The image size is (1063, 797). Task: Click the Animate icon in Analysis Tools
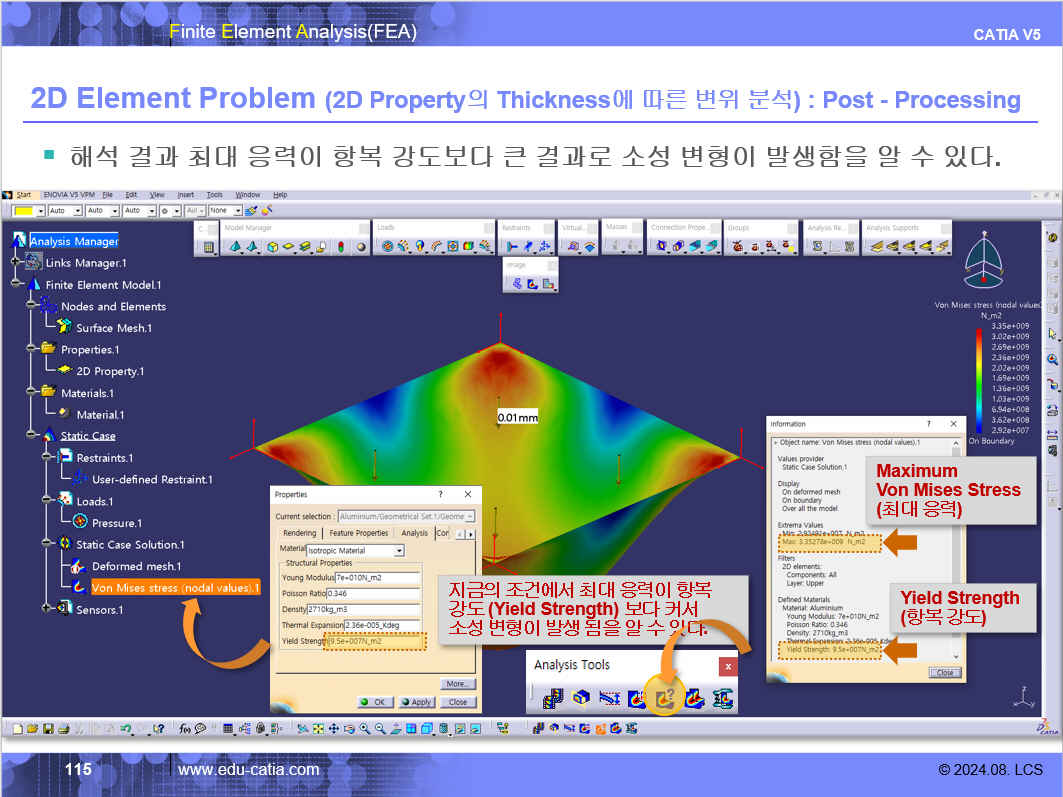[553, 699]
